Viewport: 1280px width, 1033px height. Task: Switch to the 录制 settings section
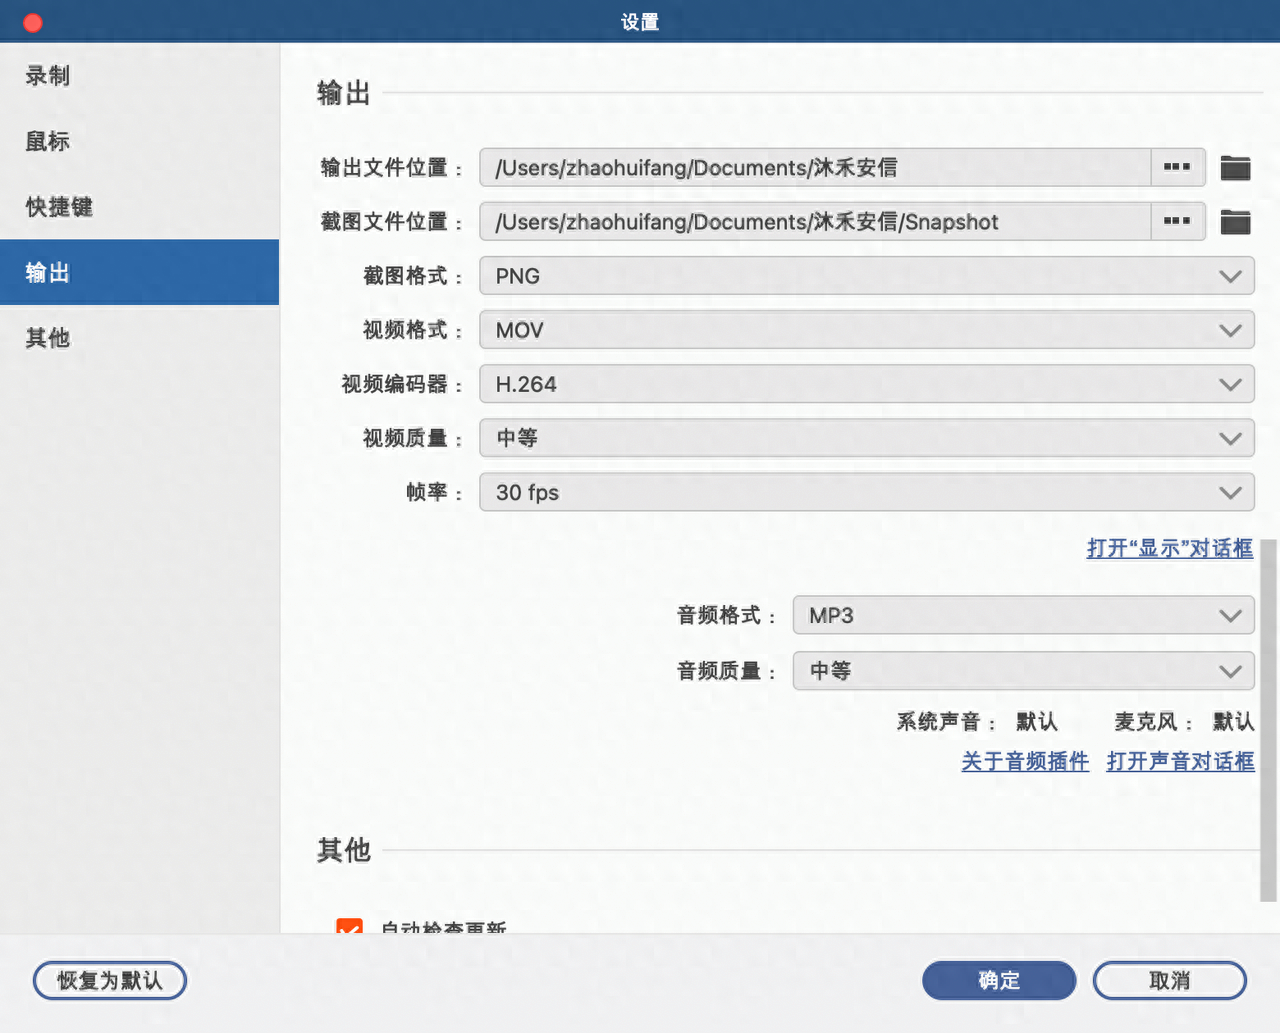click(x=46, y=75)
